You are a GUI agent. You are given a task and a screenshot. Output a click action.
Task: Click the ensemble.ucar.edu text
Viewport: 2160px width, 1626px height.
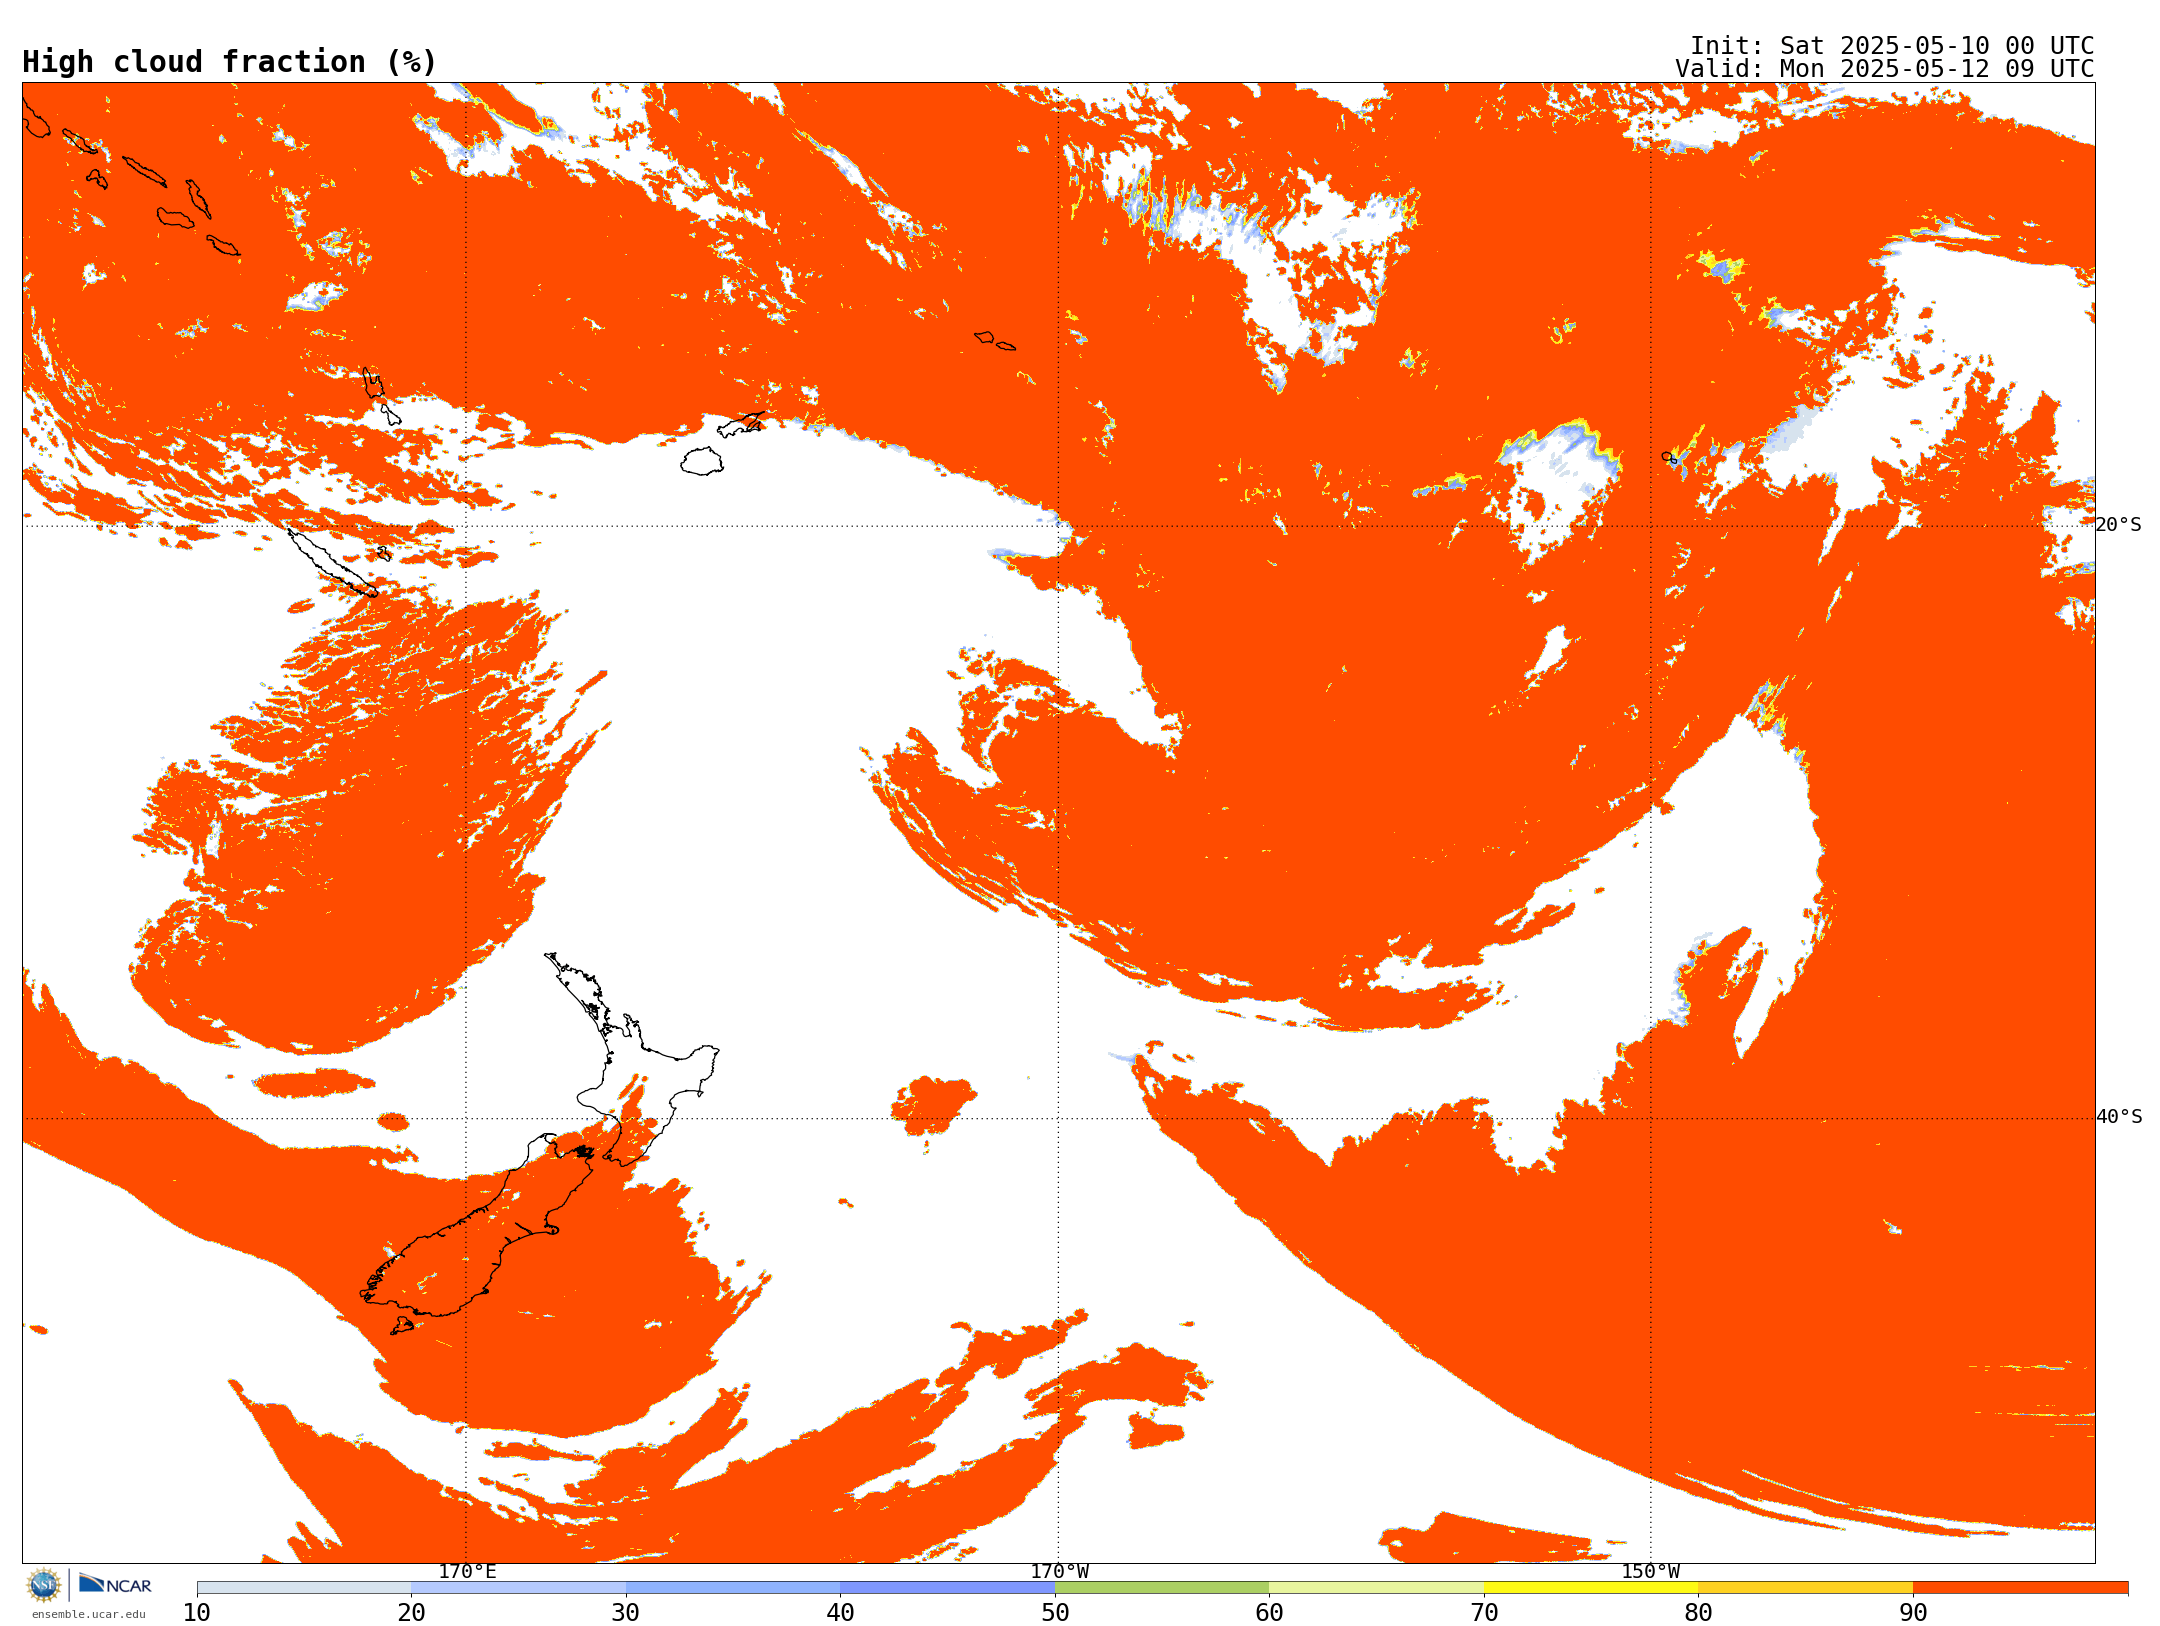pos(88,1614)
